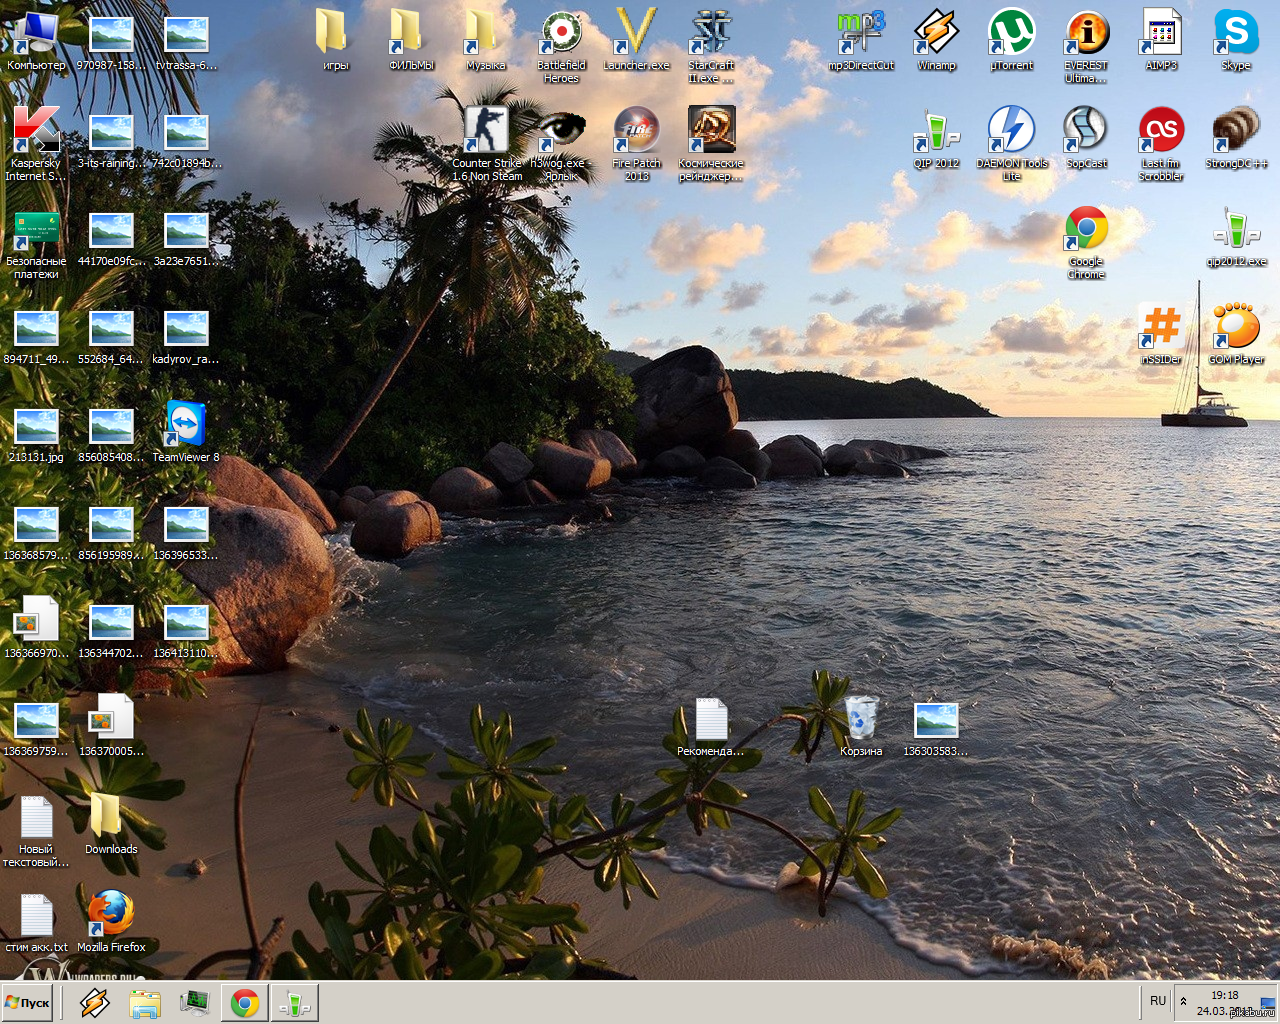Open mp3DirectCut shortcut
Screen dimensions: 1280x1024
[861, 40]
